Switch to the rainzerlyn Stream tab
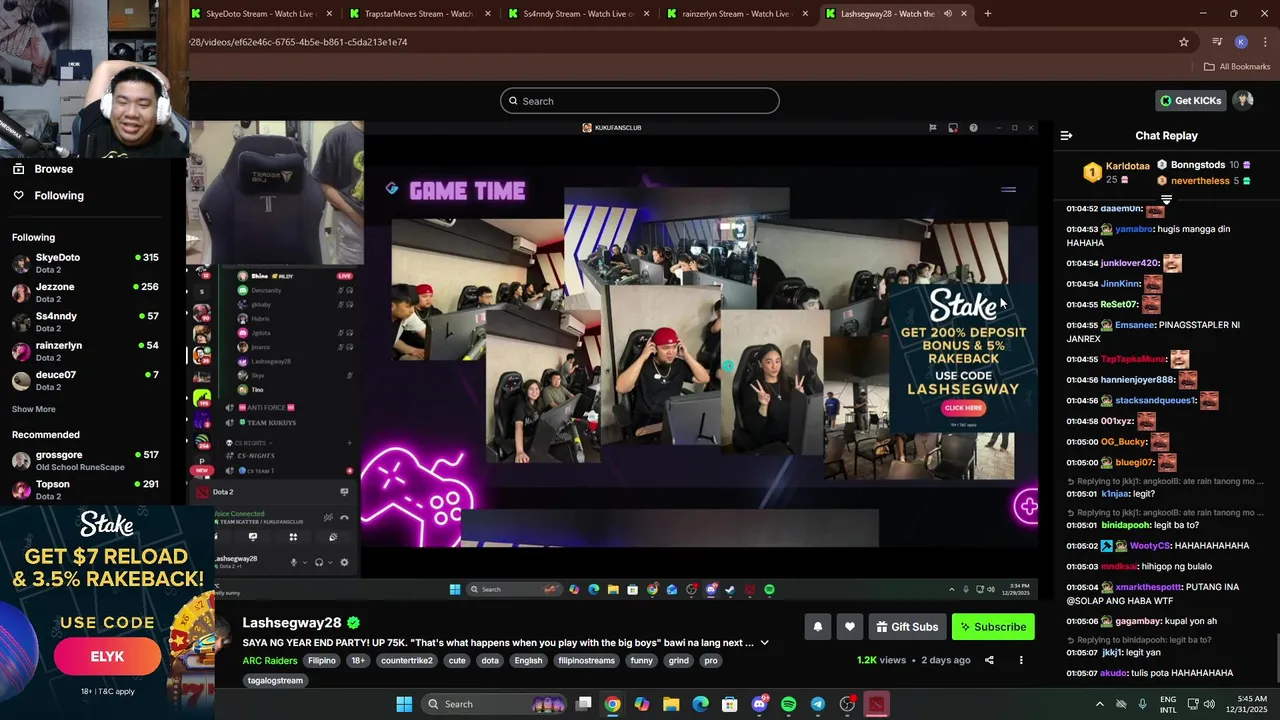Image resolution: width=1280 pixels, height=720 pixels. pyautogui.click(x=735, y=14)
